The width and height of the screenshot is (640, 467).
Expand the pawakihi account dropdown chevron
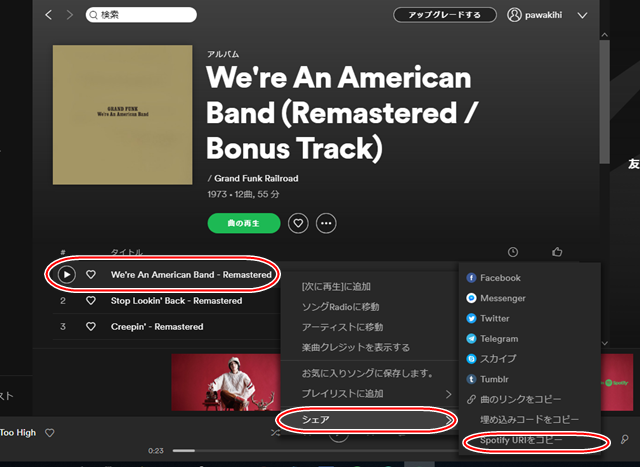(x=582, y=16)
